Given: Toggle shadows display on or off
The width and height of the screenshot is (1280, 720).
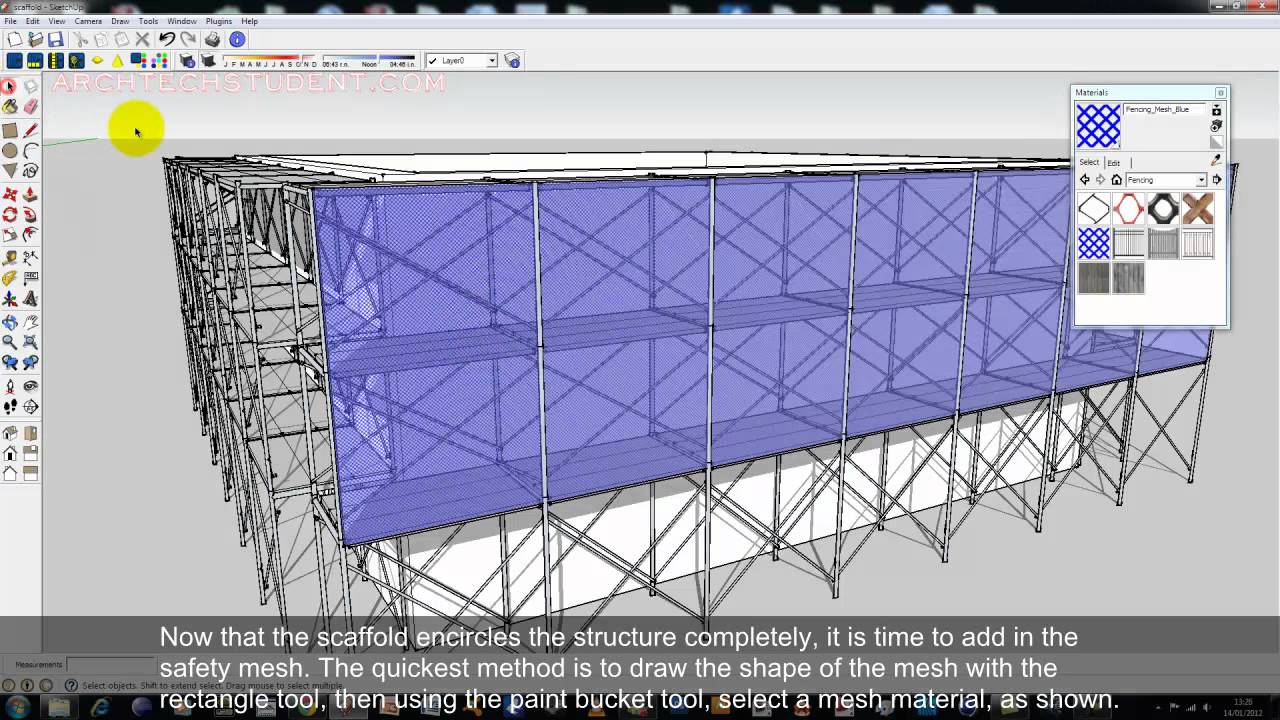Looking at the screenshot, I should click(208, 61).
